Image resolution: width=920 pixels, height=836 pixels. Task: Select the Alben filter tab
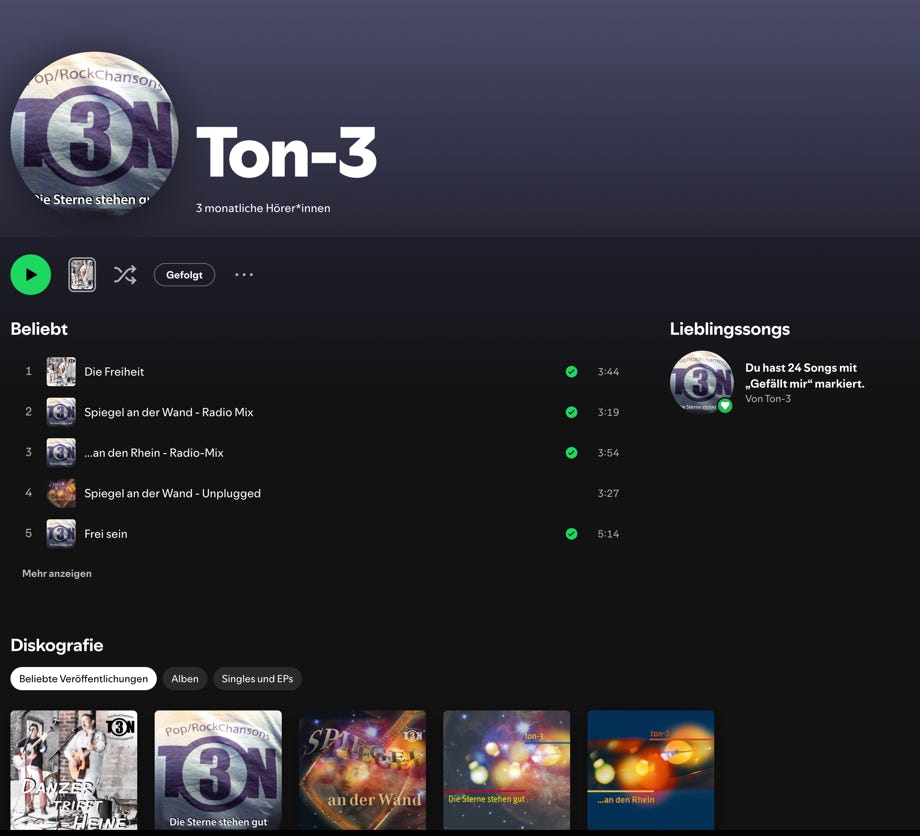coord(185,679)
